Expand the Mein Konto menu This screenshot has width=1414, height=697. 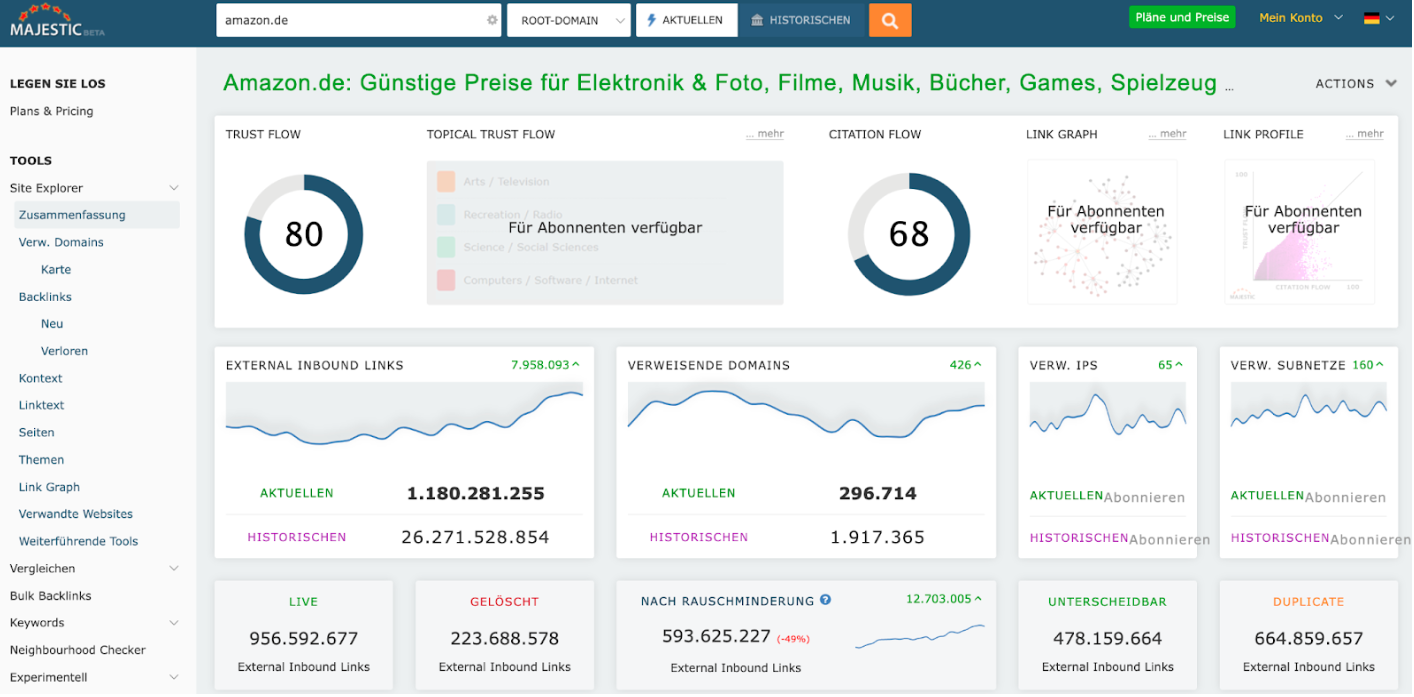pos(1300,18)
